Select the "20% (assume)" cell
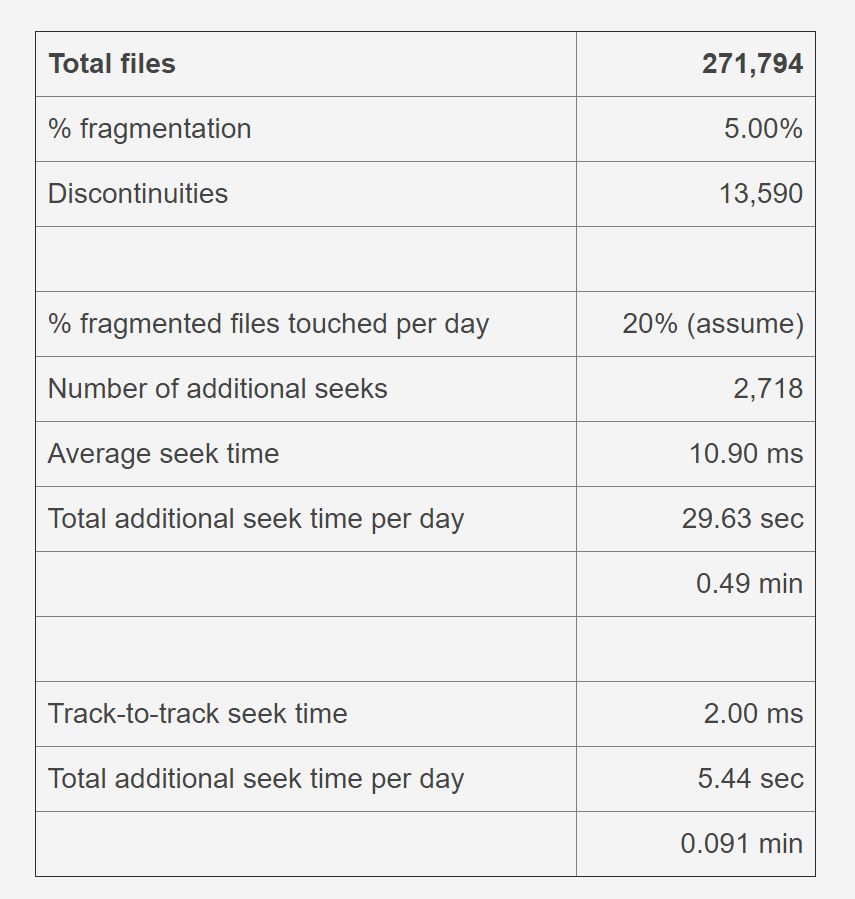This screenshot has height=899, width=855. coord(712,324)
